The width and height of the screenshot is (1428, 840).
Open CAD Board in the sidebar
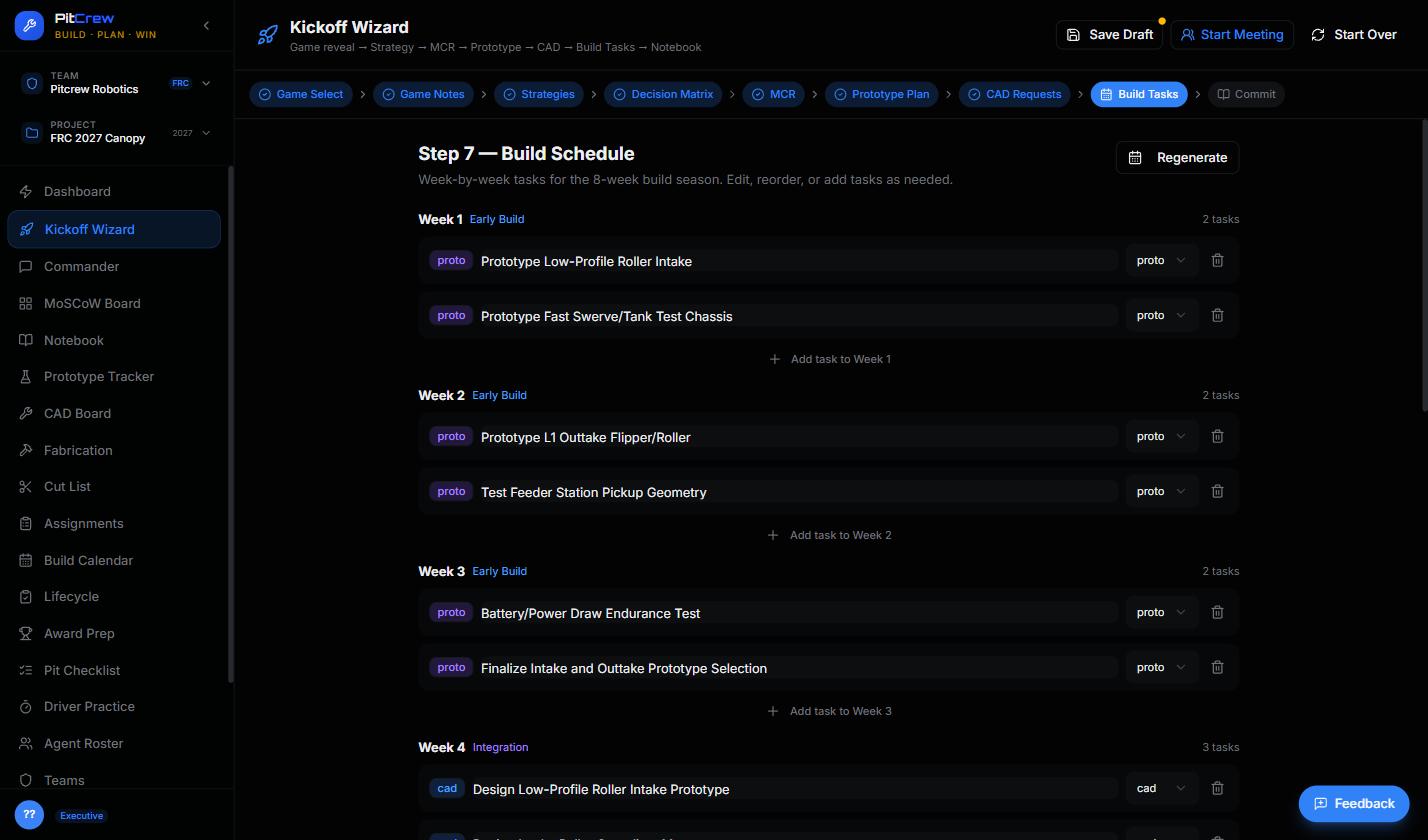point(114,413)
